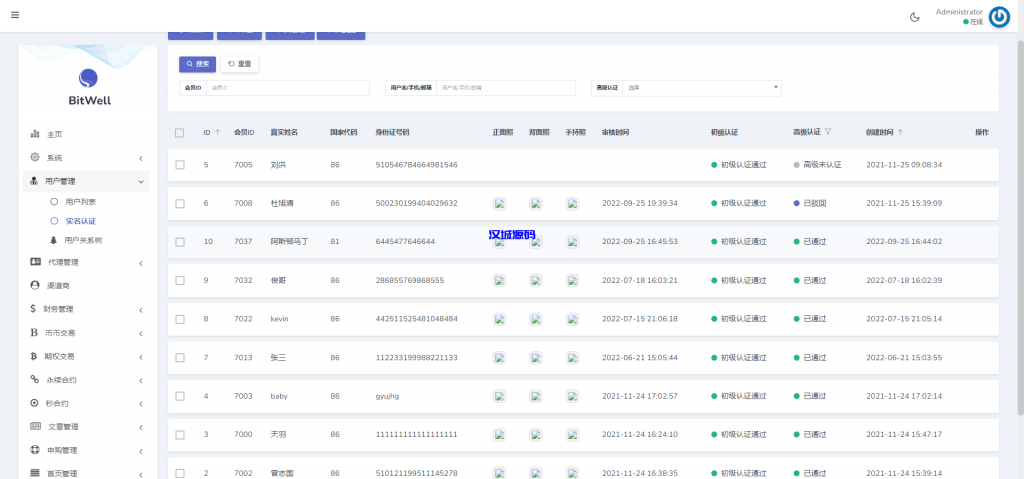Check the row checkbox for 刘洪
The image size is (1024, 479).
[180, 165]
